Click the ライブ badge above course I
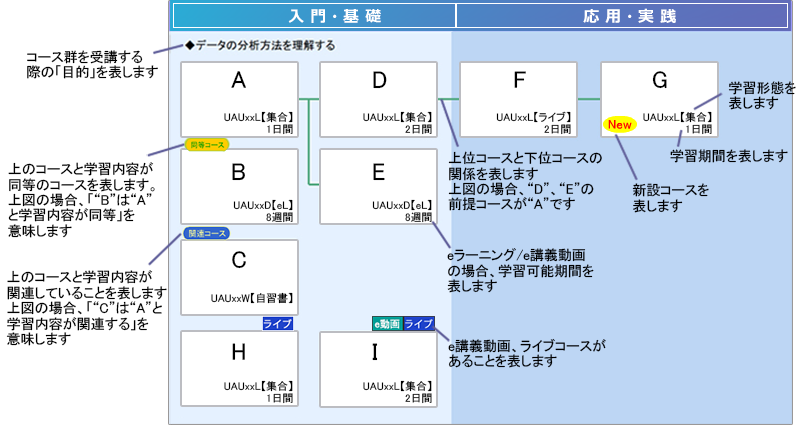The image size is (800, 441). (419, 324)
